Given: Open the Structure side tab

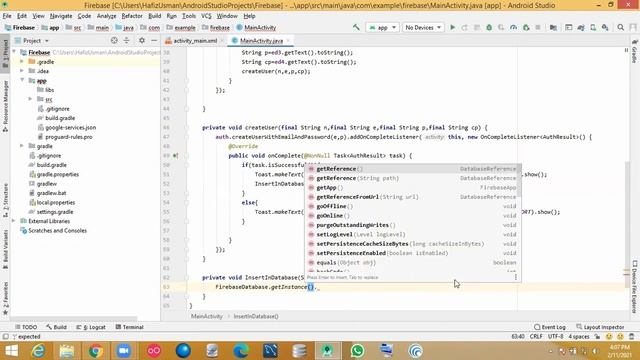Looking at the screenshot, I should (x=5, y=201).
